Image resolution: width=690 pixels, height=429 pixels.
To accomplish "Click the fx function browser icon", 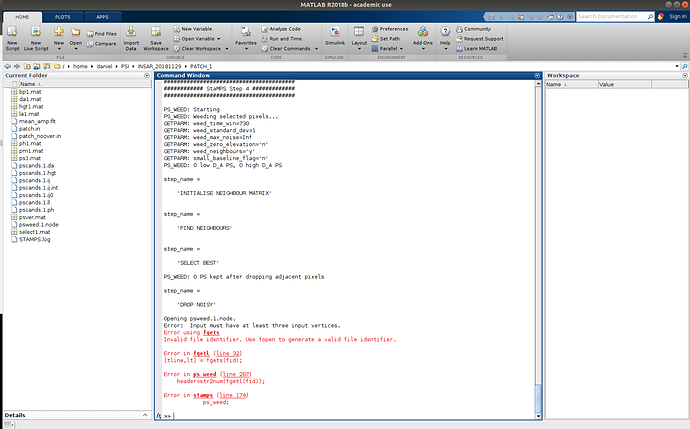I will (158, 416).
